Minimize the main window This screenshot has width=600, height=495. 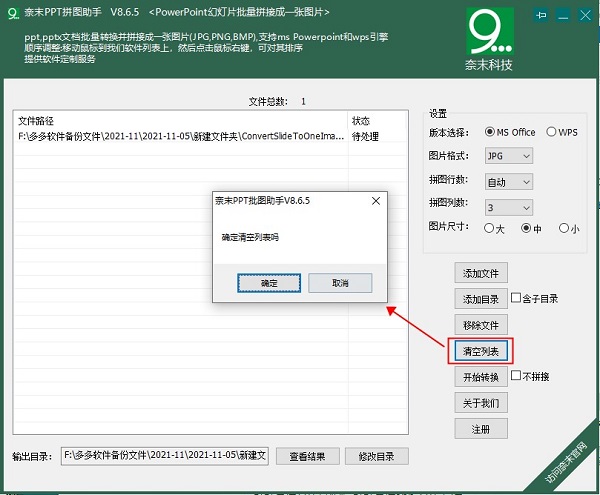click(x=563, y=16)
